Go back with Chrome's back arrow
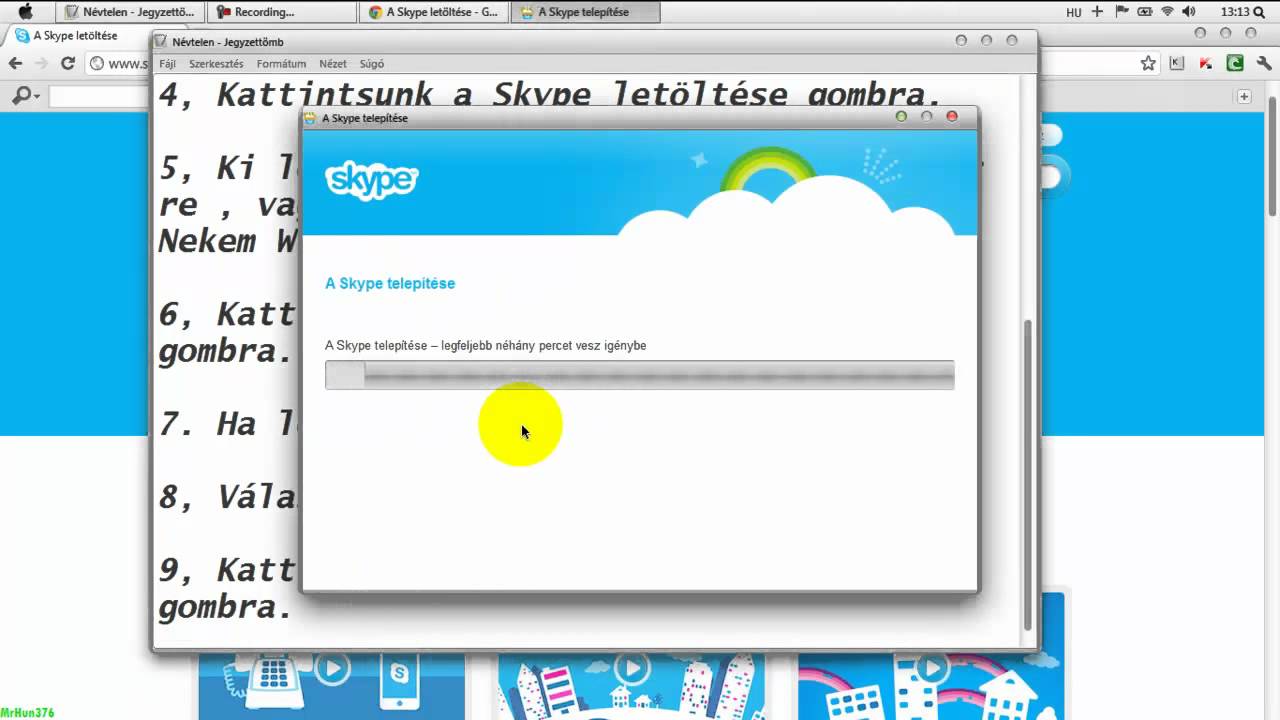Viewport: 1280px width, 720px height. [x=16, y=63]
